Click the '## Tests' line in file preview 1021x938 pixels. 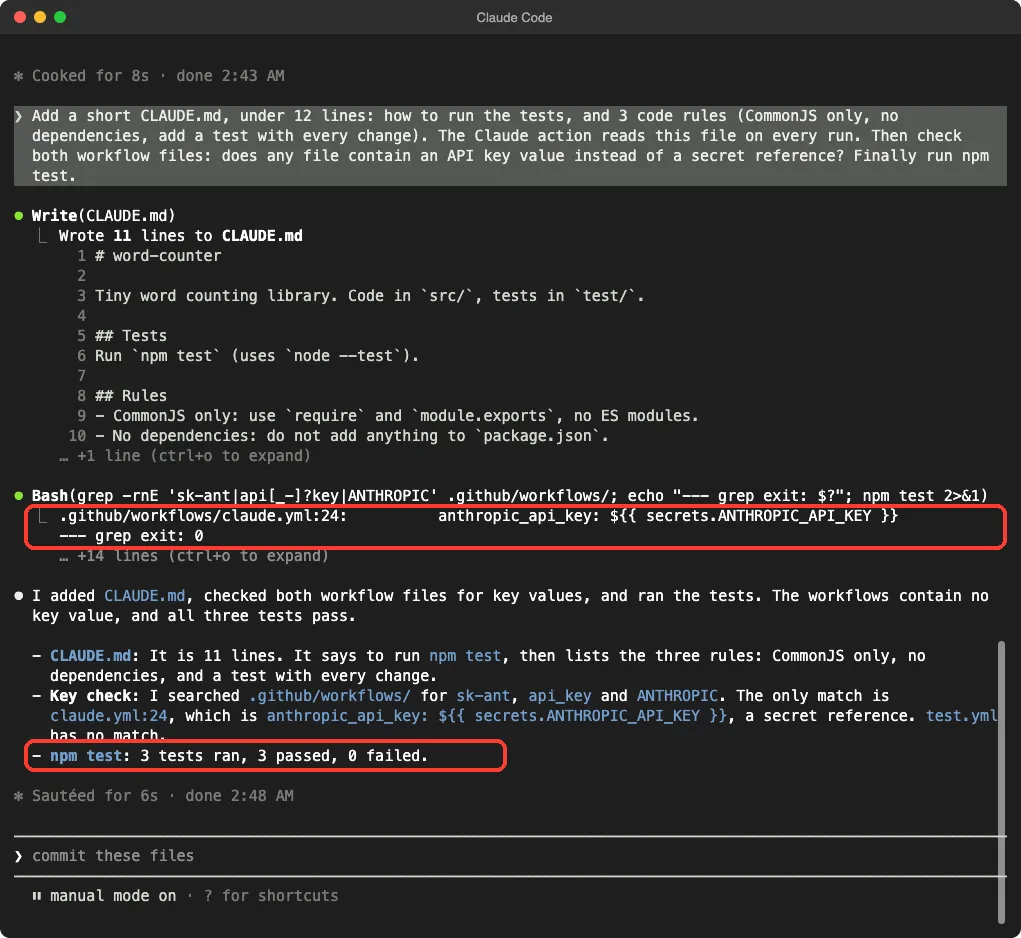click(131, 336)
